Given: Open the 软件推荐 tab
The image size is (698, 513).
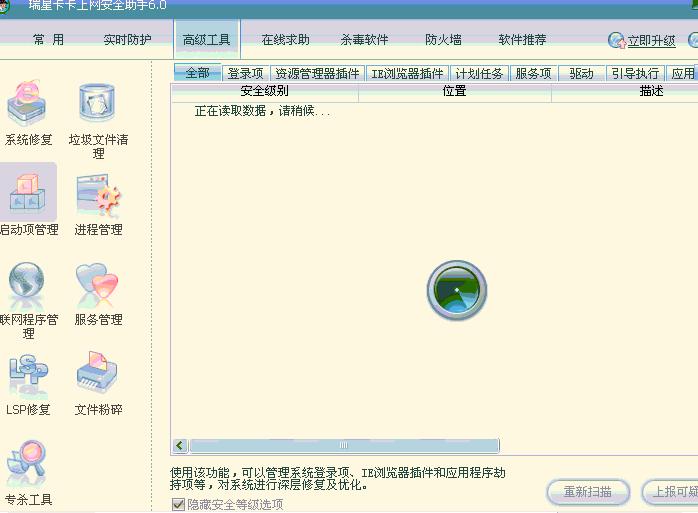Looking at the screenshot, I should pyautogui.click(x=522, y=40).
